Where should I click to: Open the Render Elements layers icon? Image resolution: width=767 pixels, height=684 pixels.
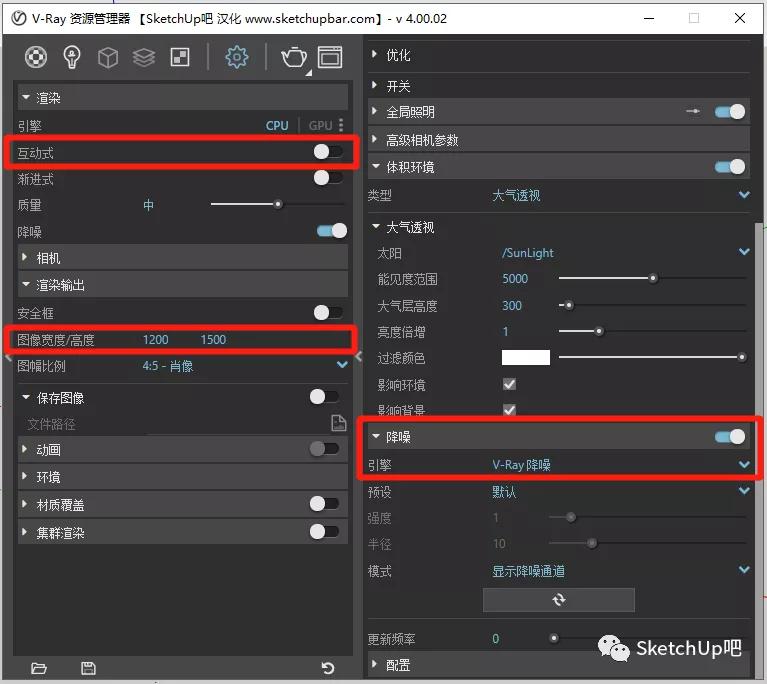144,57
